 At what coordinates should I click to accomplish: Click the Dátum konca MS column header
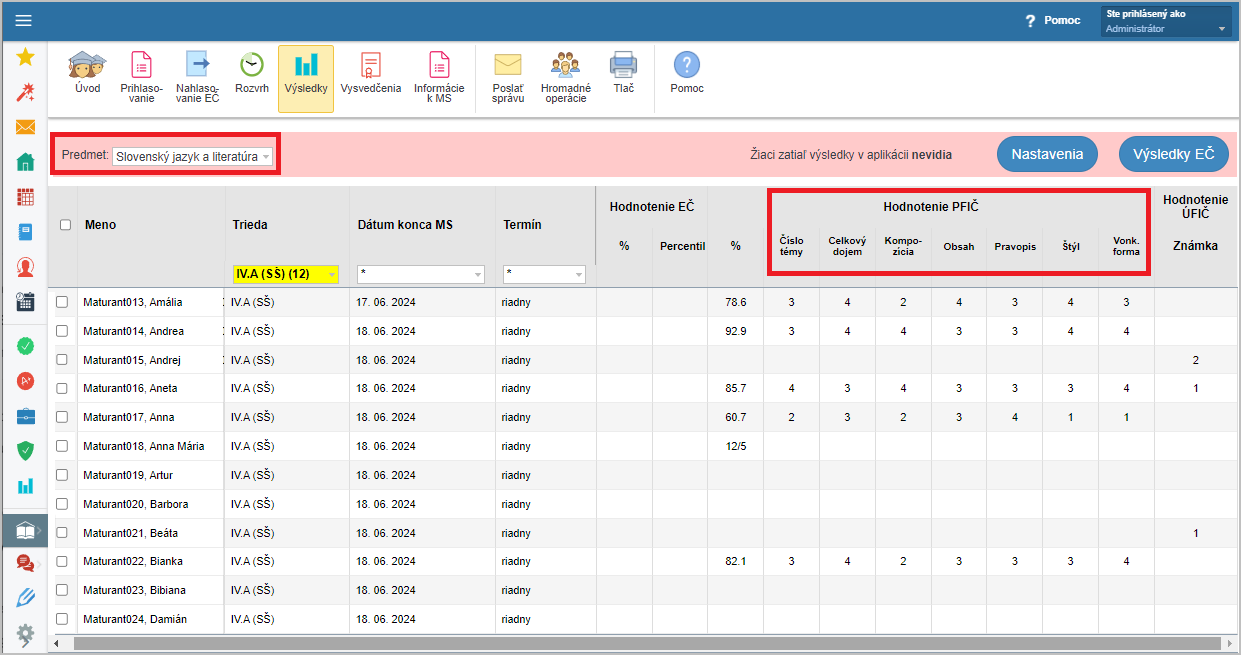click(405, 225)
